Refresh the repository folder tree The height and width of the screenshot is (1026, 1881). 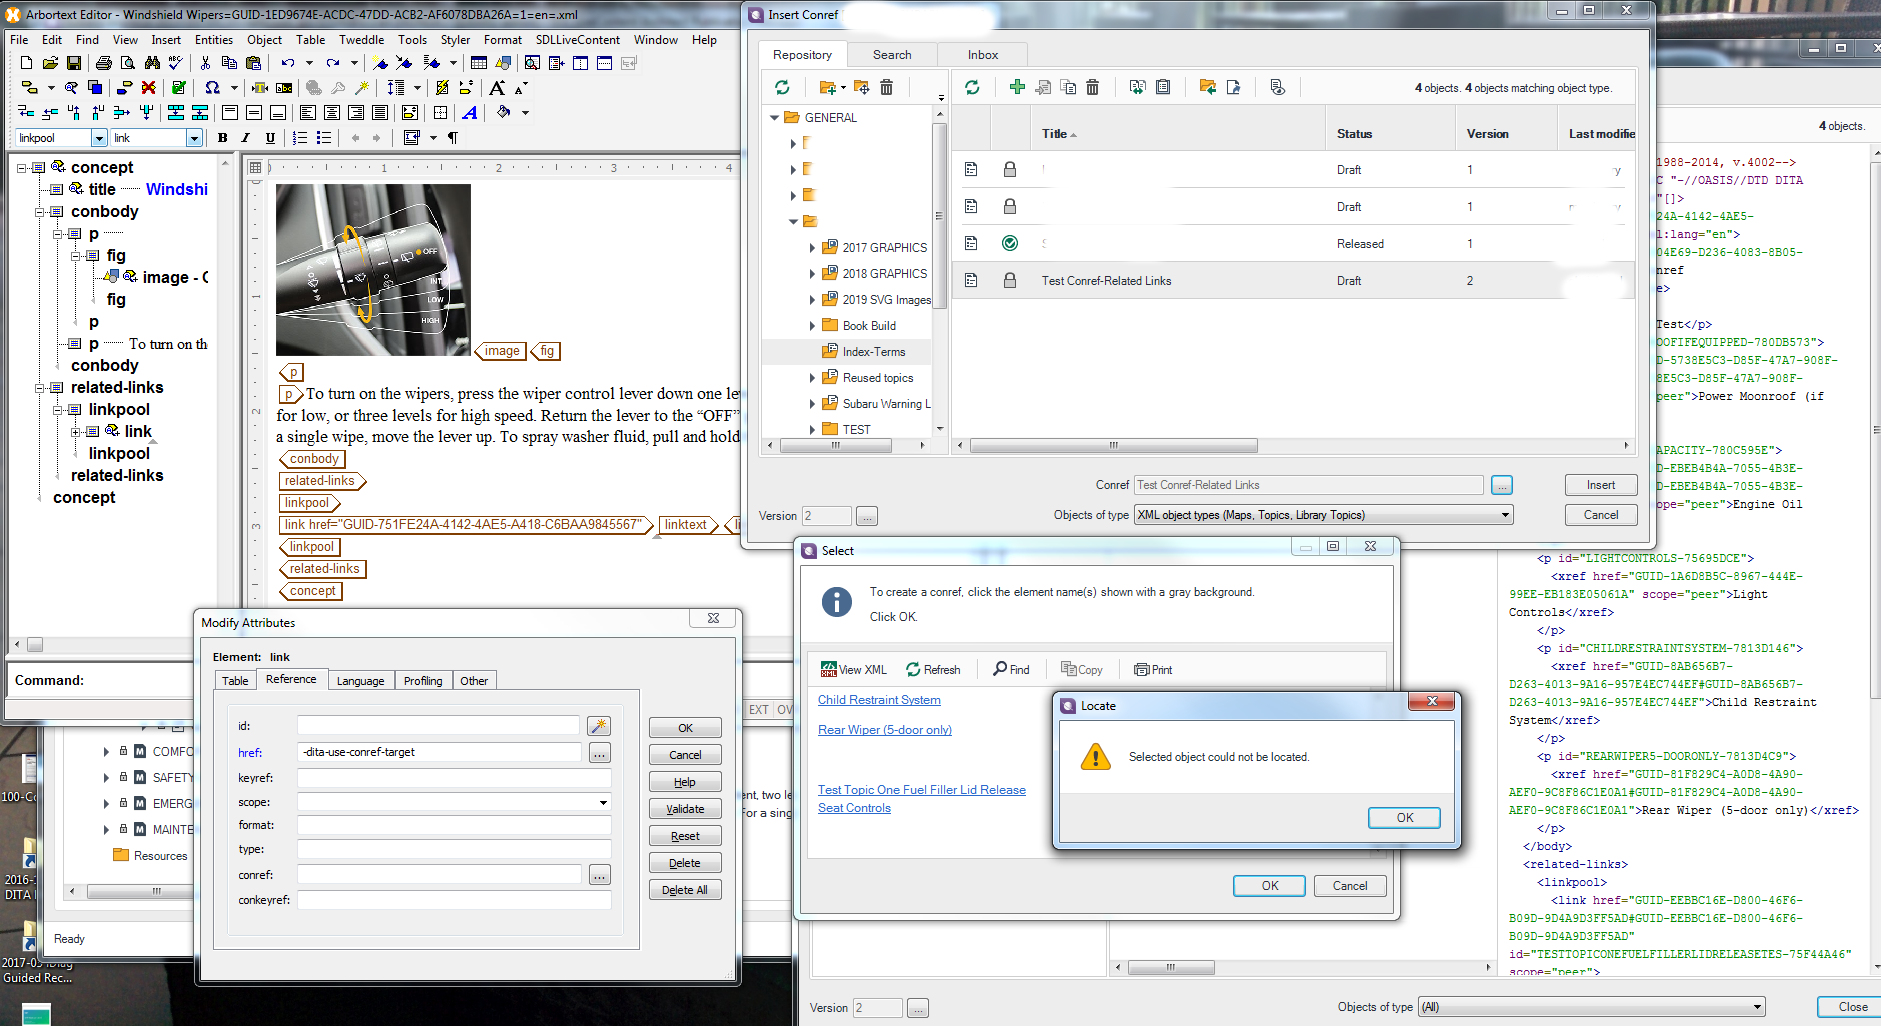[782, 88]
